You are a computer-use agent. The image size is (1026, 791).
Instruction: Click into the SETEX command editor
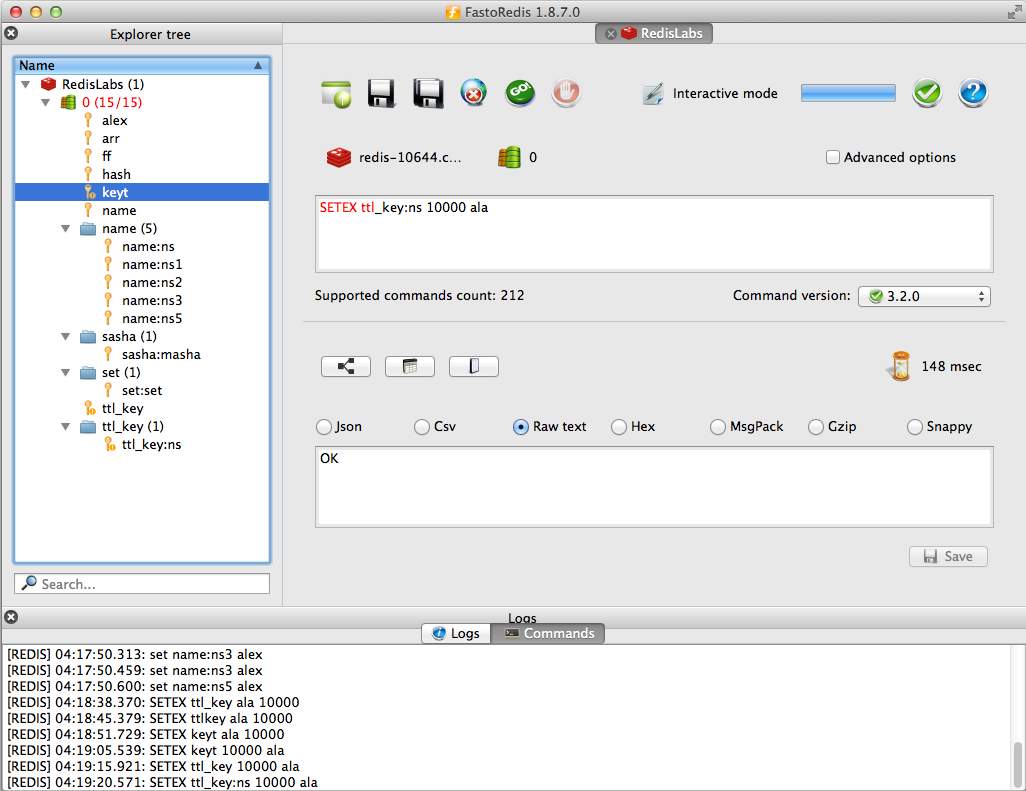[654, 234]
